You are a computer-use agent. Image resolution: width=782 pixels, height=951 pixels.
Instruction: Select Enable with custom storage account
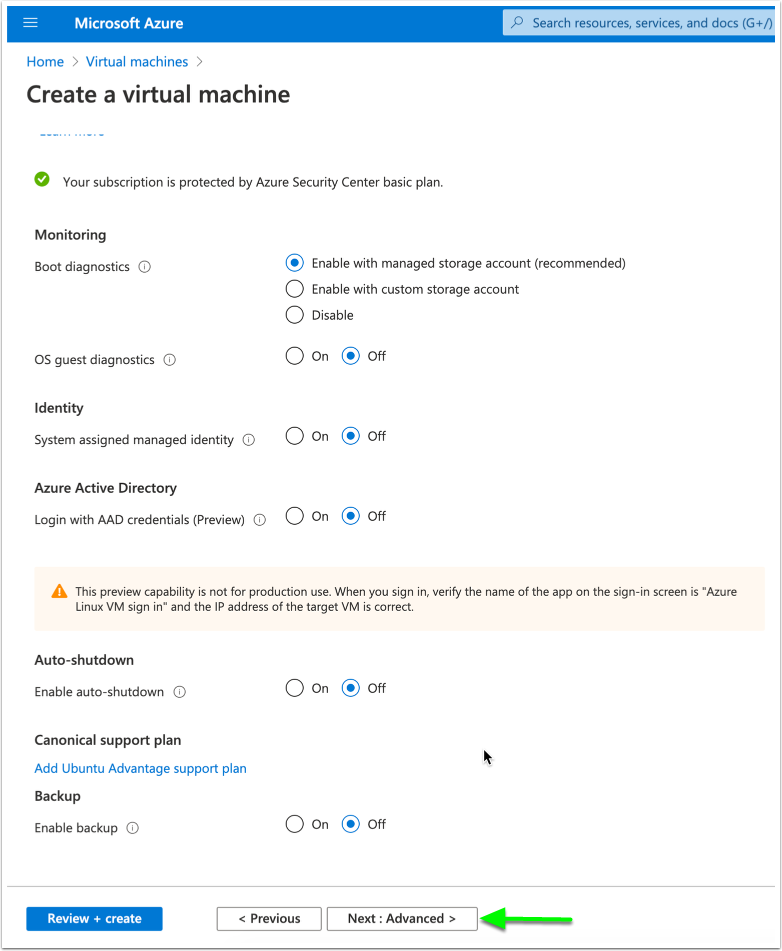tap(294, 289)
